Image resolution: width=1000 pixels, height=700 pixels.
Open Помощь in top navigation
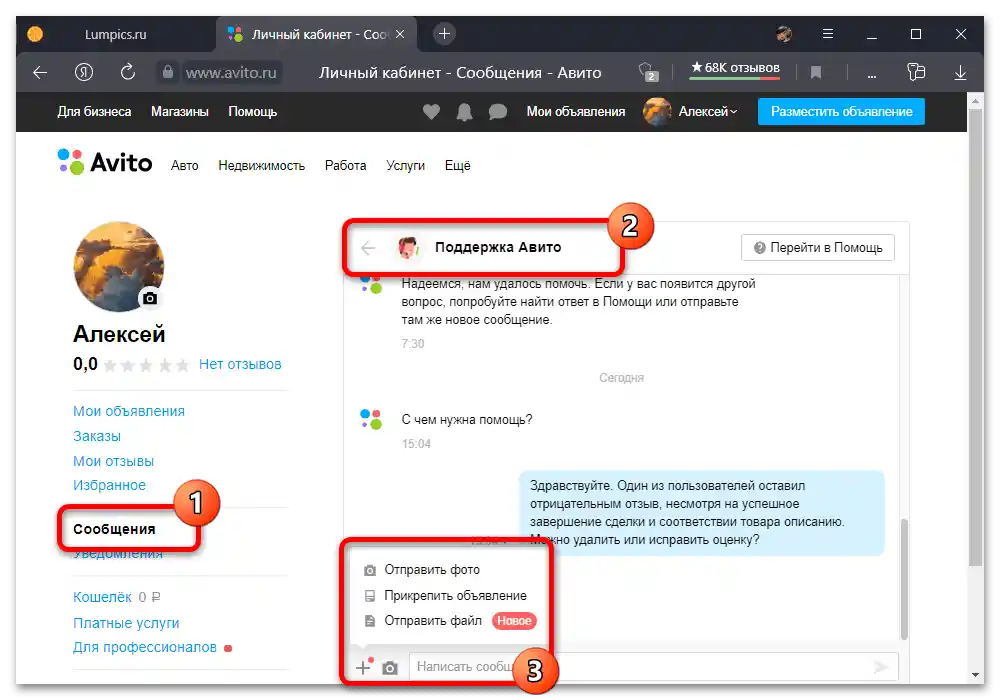click(x=253, y=112)
